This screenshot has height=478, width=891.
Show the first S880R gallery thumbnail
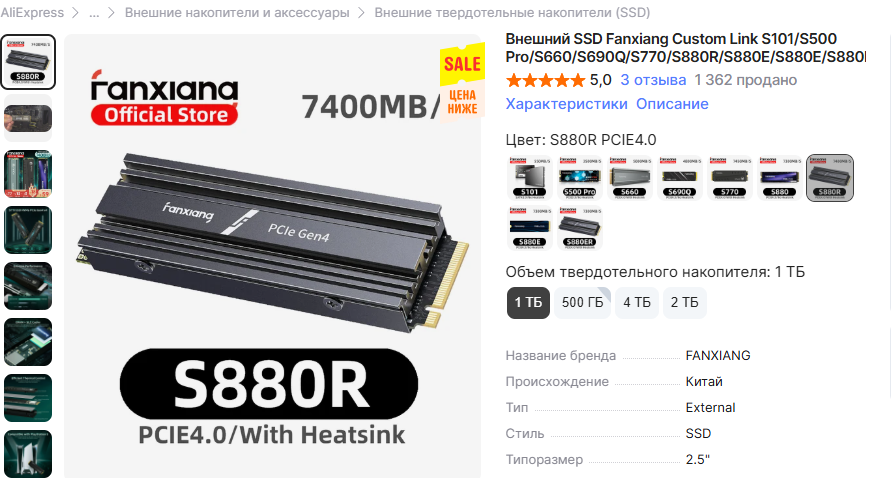pyautogui.click(x=28, y=62)
